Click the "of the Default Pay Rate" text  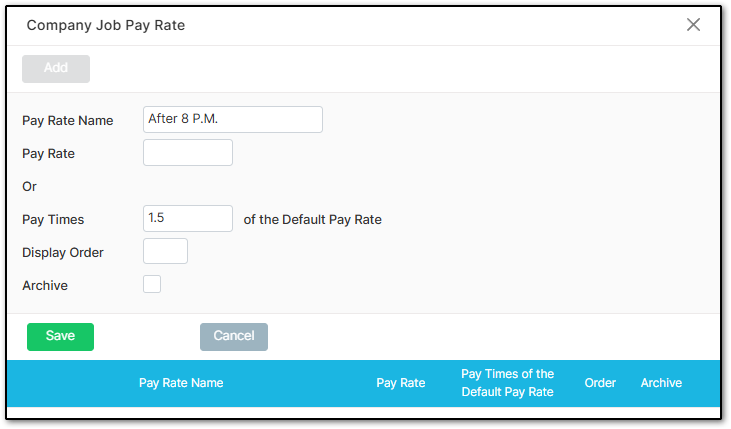tap(312, 220)
